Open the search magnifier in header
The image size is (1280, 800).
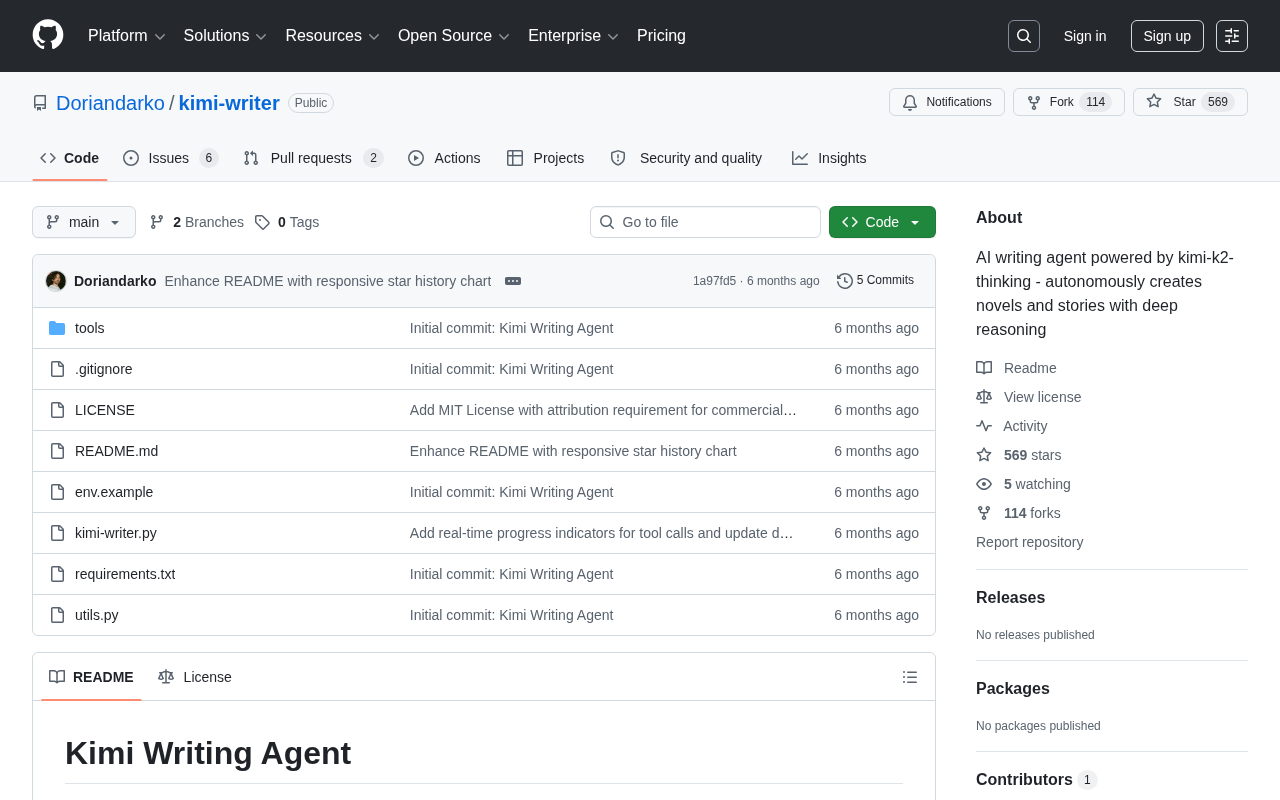(1024, 36)
